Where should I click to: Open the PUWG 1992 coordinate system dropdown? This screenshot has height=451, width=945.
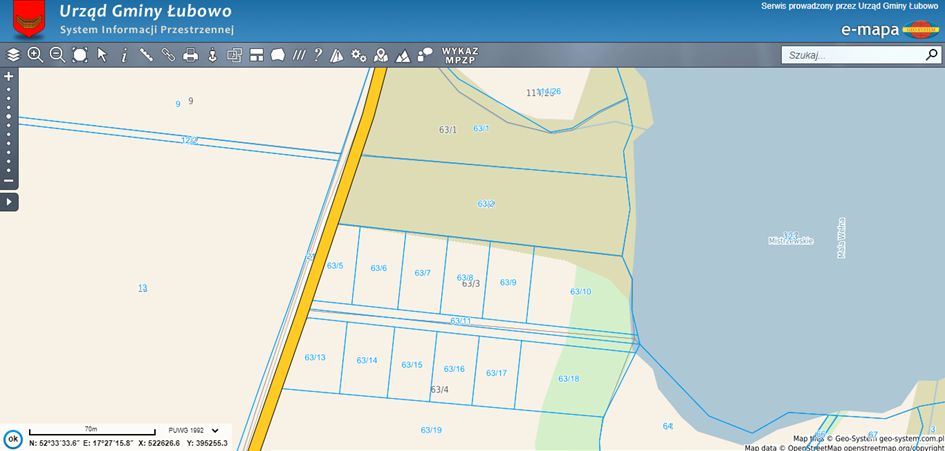pos(193,430)
